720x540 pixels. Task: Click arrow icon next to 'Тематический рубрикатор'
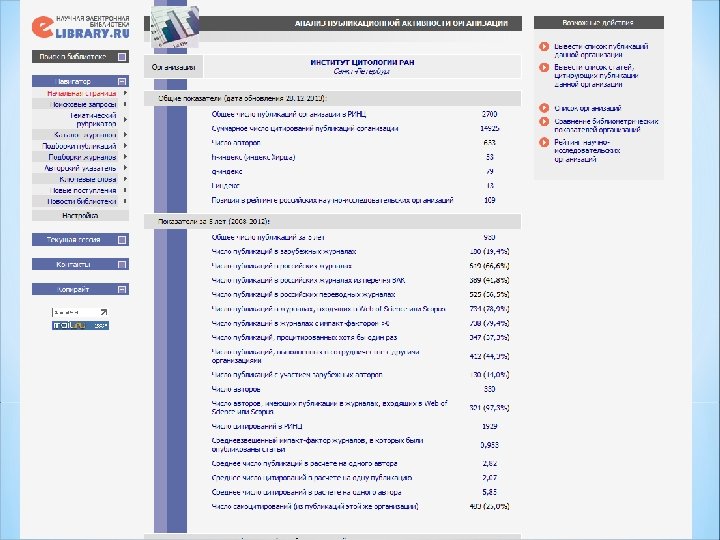(x=125, y=120)
